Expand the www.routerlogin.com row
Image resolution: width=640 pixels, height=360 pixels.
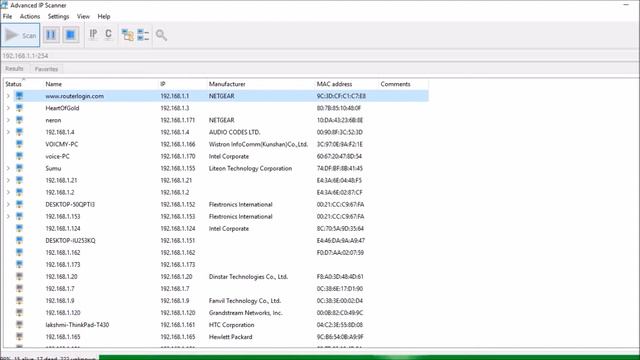pyautogui.click(x=8, y=96)
